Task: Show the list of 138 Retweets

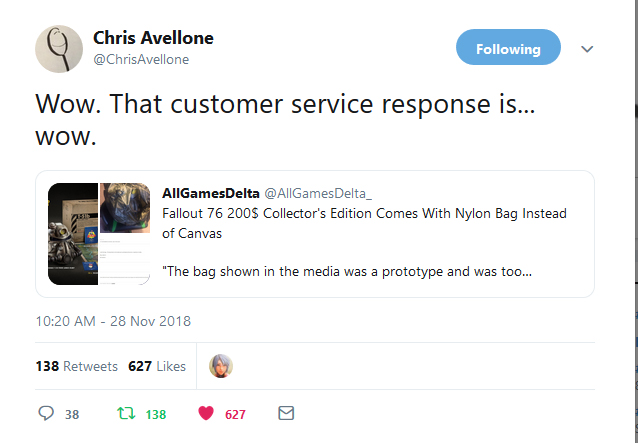Action: tap(76, 366)
